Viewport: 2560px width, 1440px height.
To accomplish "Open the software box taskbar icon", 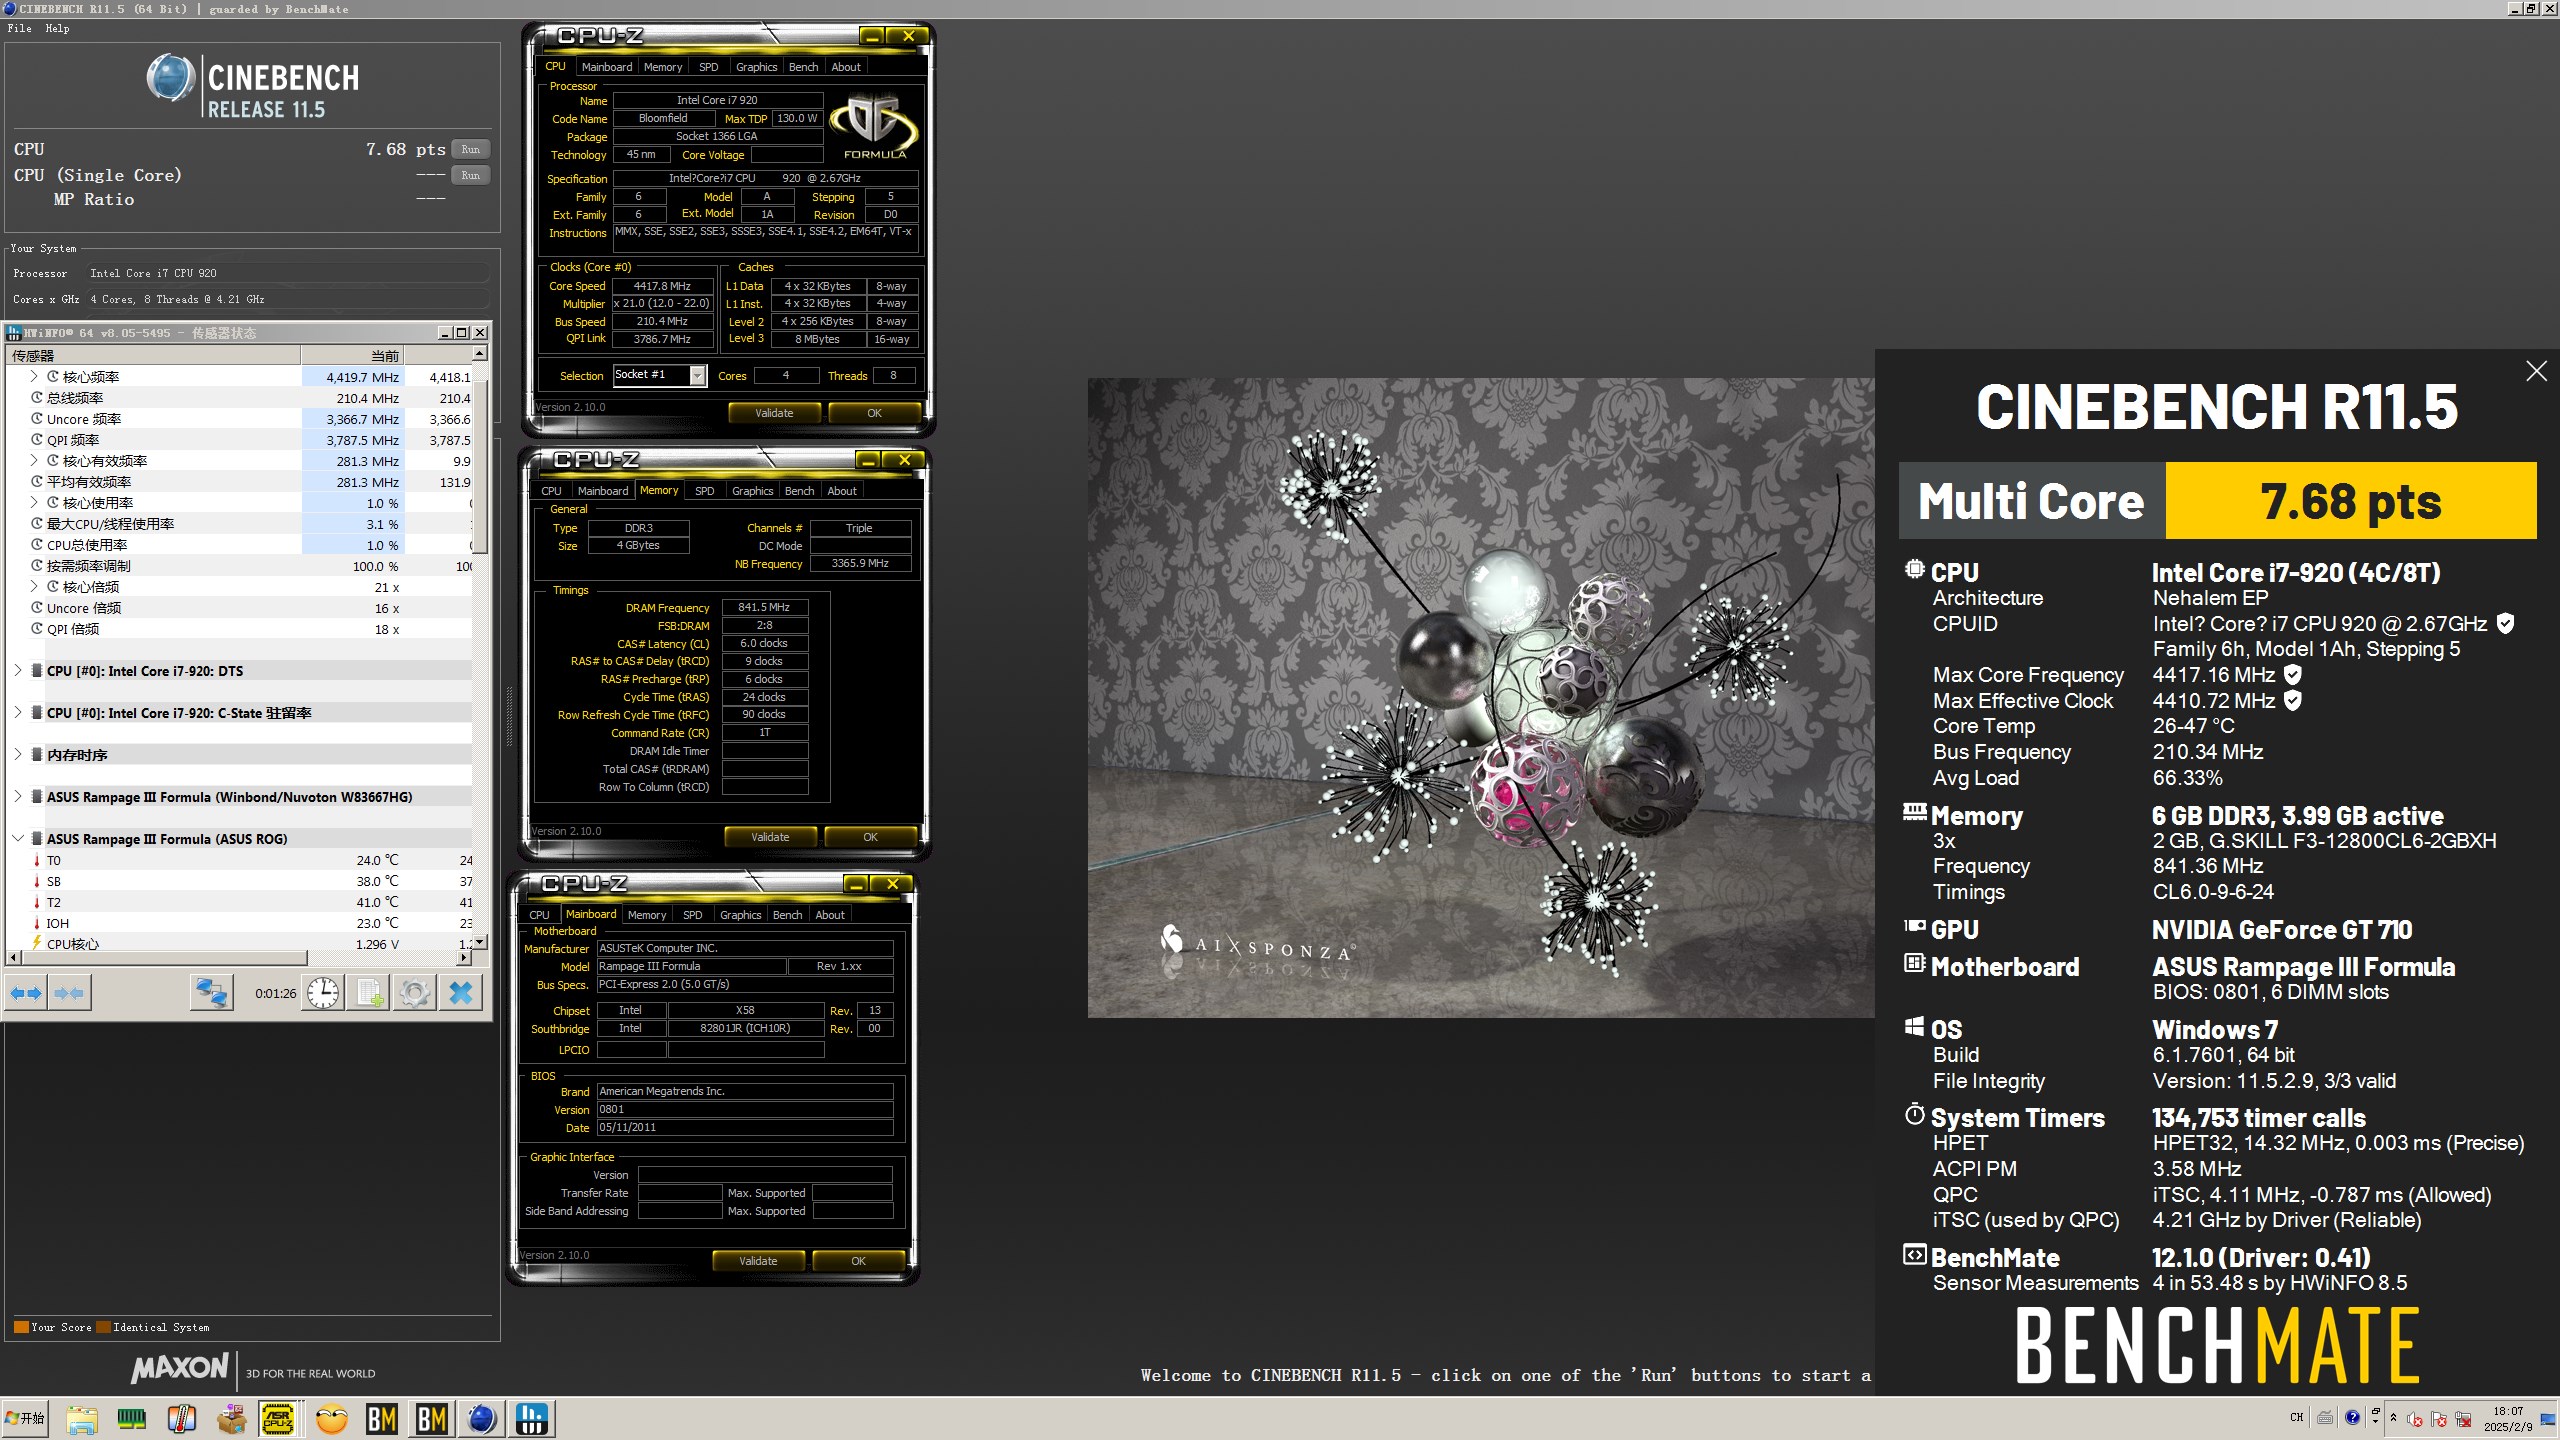I will (x=232, y=1419).
